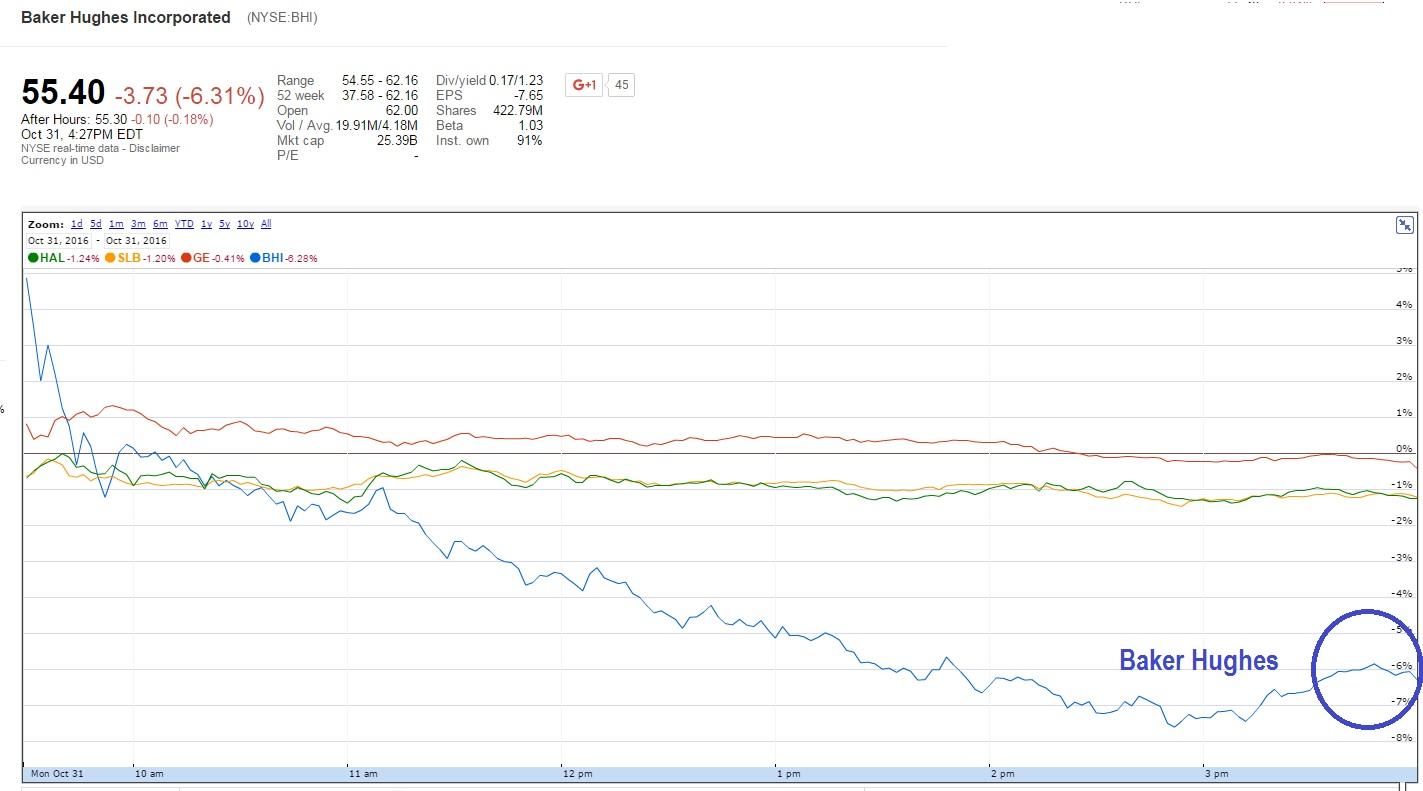Click the start date field Oct 31, 2016

click(58, 241)
